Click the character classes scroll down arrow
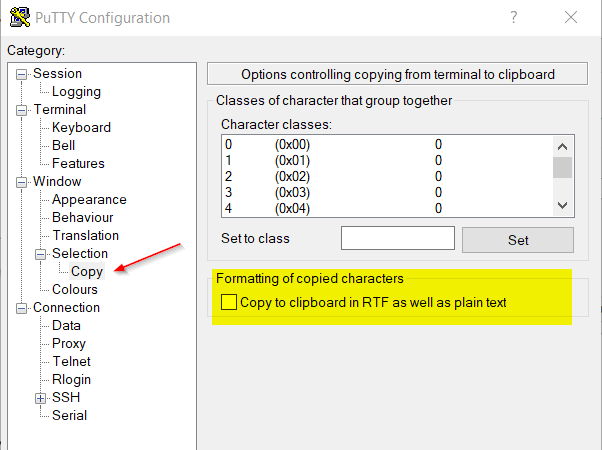 tap(562, 205)
